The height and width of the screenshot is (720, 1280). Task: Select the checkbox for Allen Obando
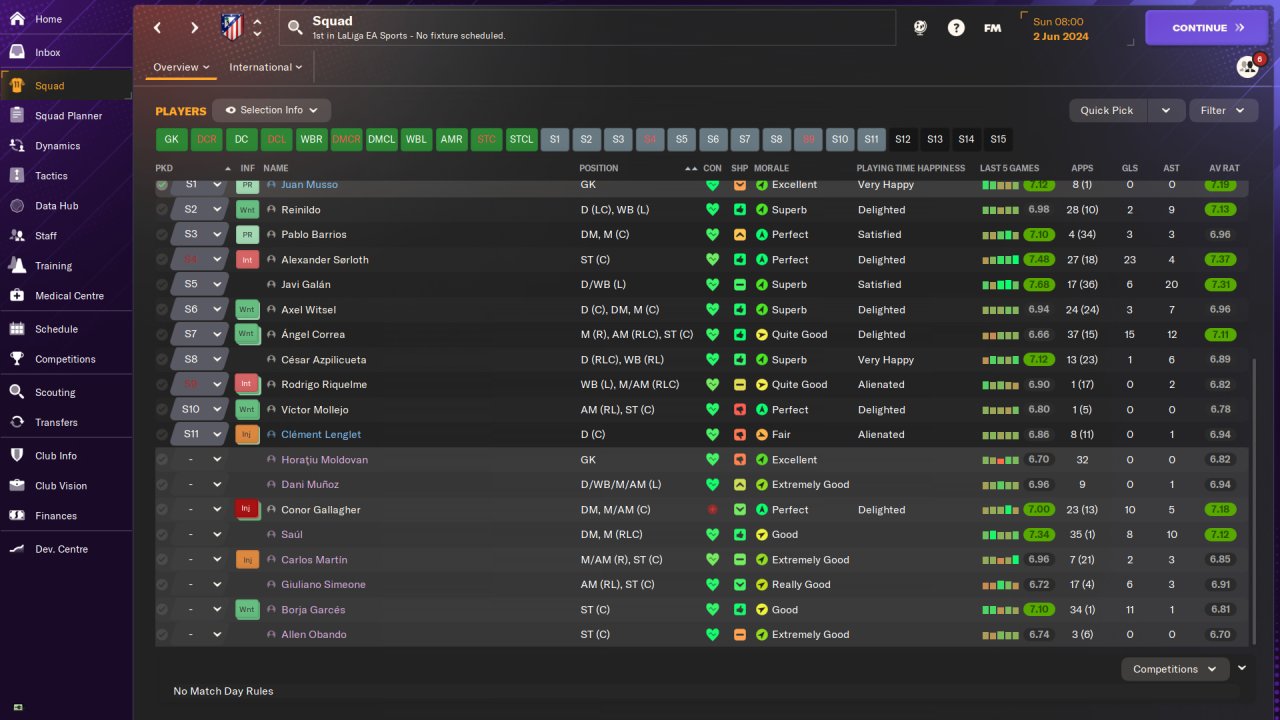click(x=162, y=635)
